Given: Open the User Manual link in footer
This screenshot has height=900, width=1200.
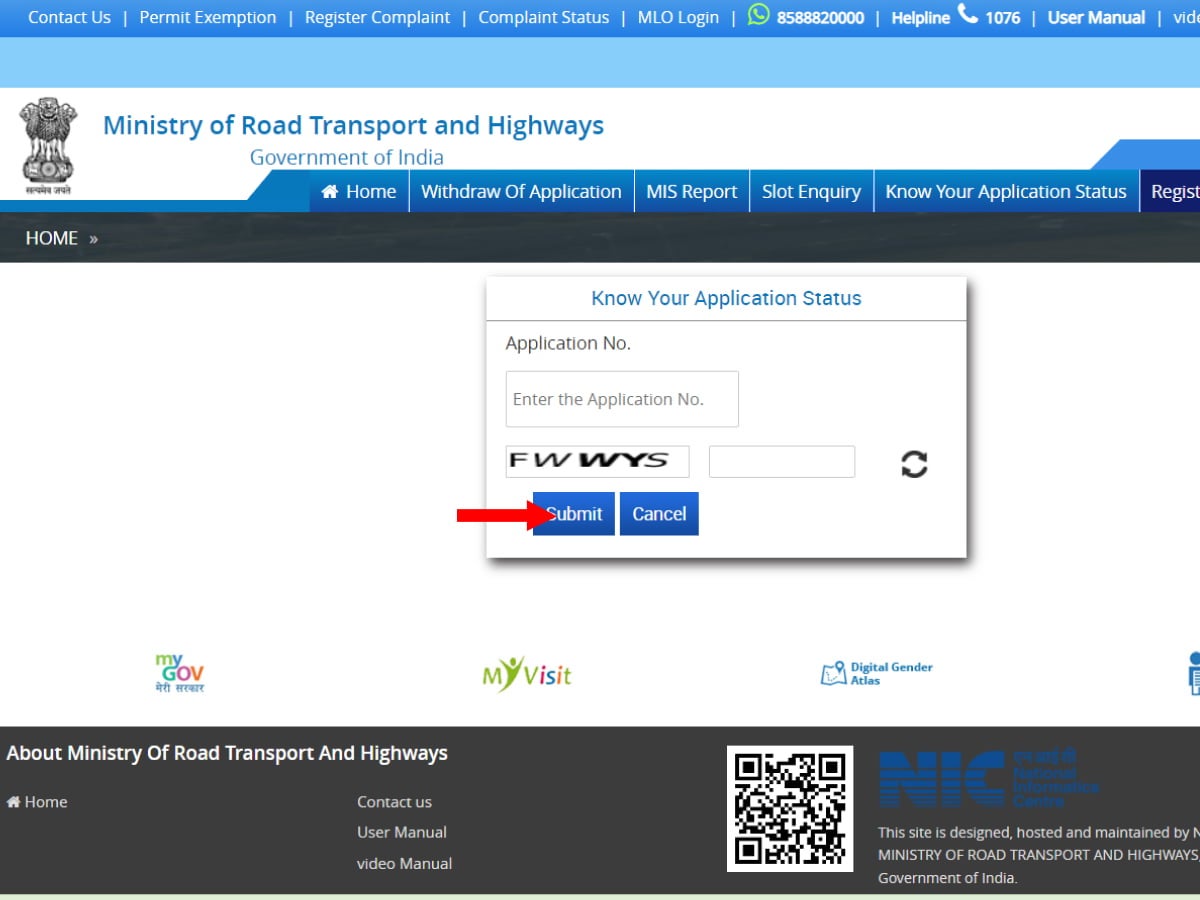Looking at the screenshot, I should pos(401,832).
